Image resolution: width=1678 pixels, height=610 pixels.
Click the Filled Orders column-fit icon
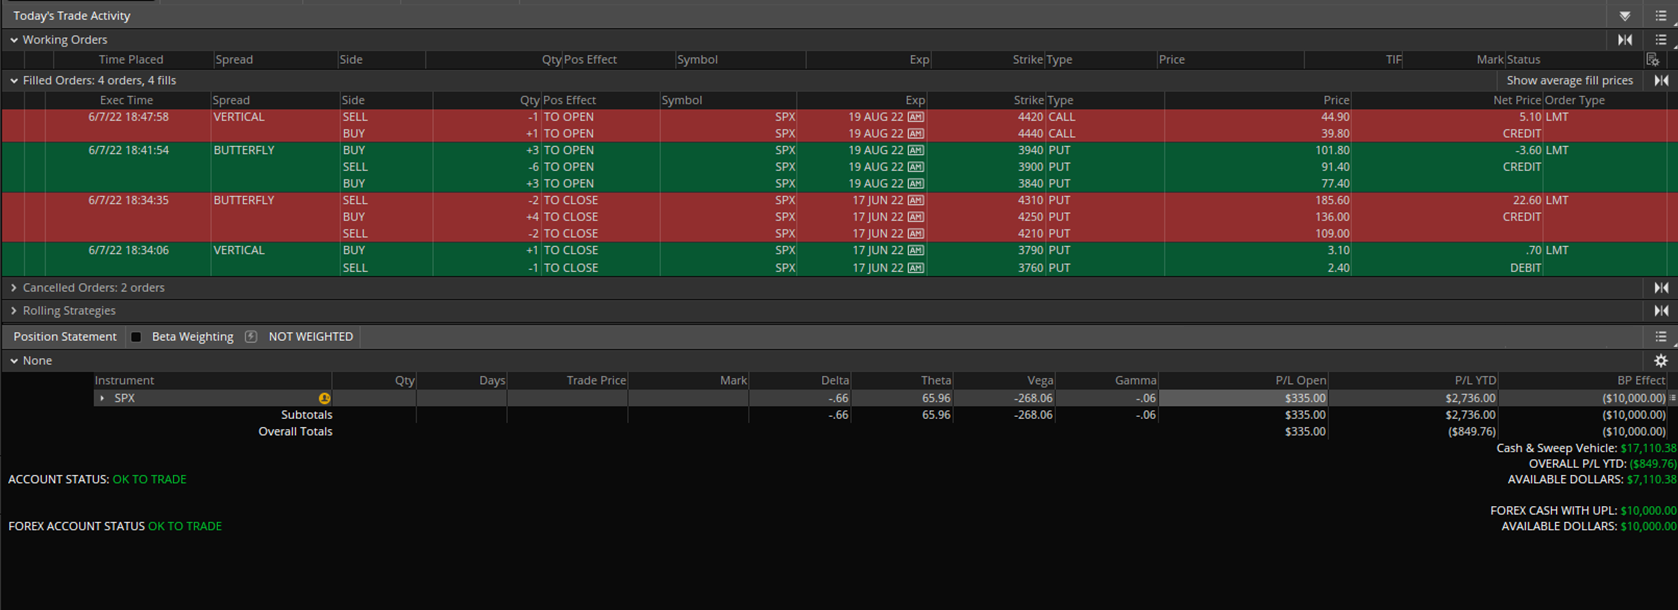tap(1661, 81)
